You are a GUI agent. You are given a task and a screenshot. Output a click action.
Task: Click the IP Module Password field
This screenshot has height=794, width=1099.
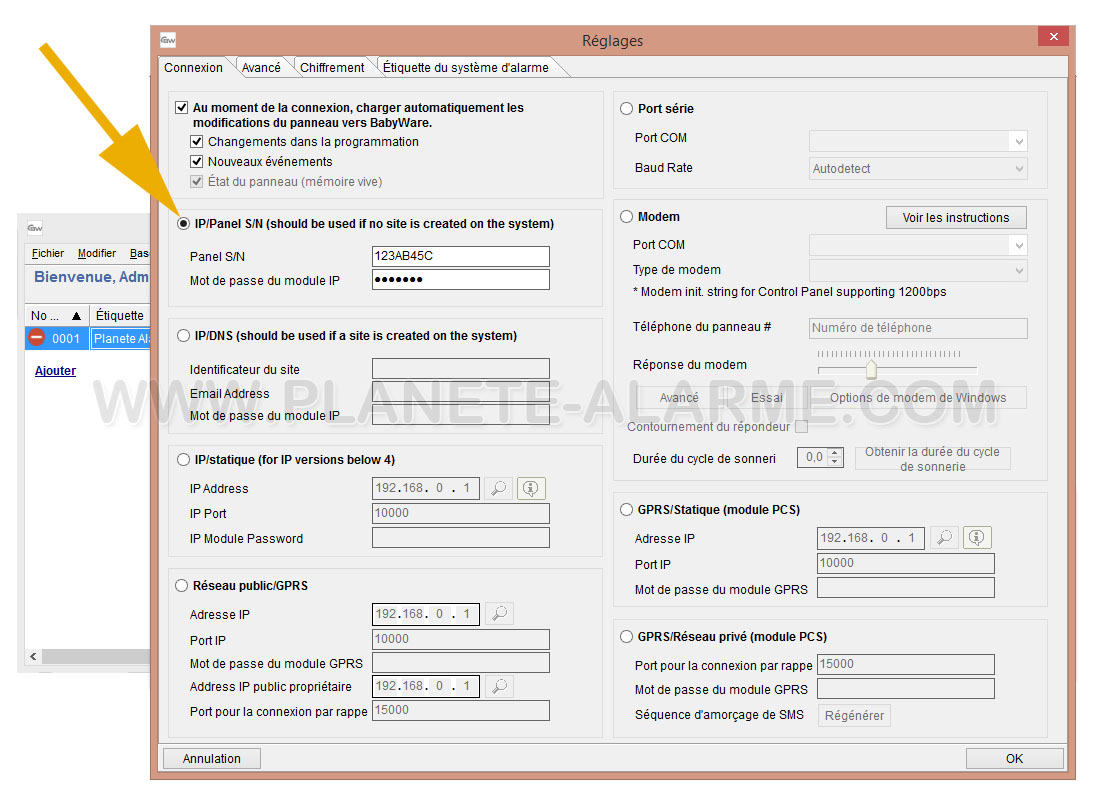tap(460, 538)
